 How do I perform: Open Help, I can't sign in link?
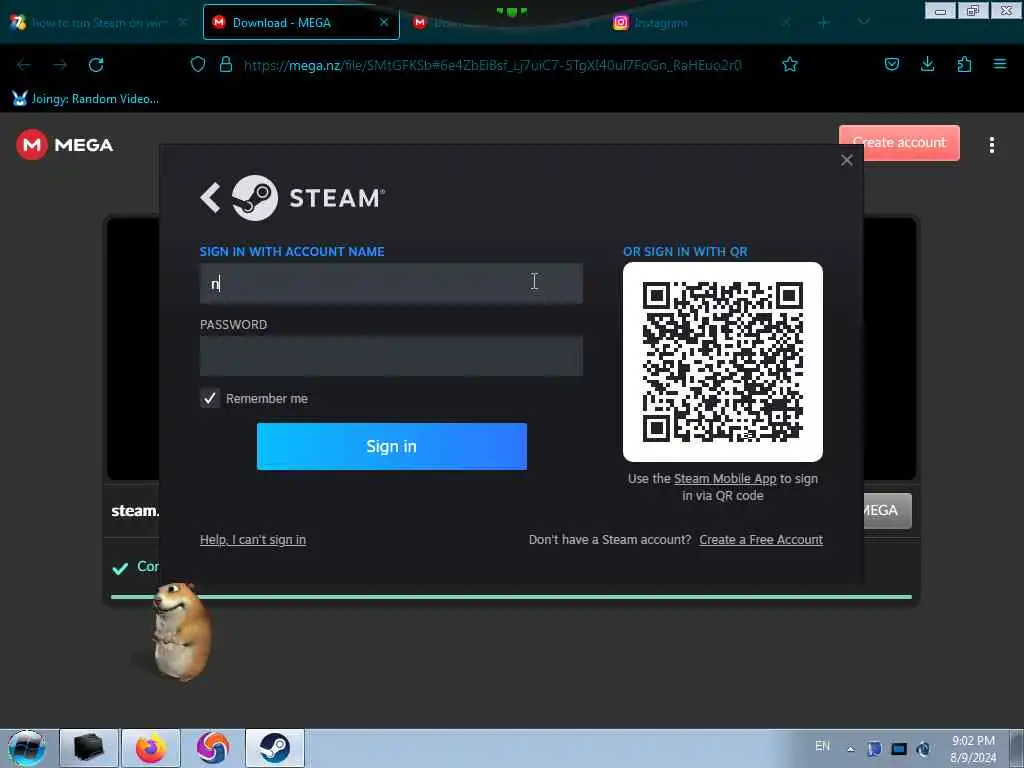click(253, 539)
